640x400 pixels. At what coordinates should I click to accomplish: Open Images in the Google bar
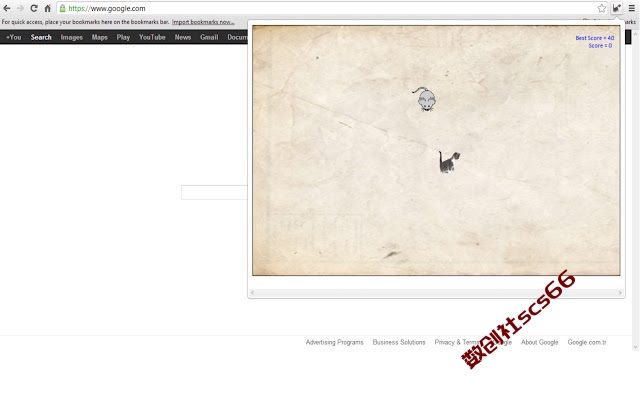click(x=71, y=37)
